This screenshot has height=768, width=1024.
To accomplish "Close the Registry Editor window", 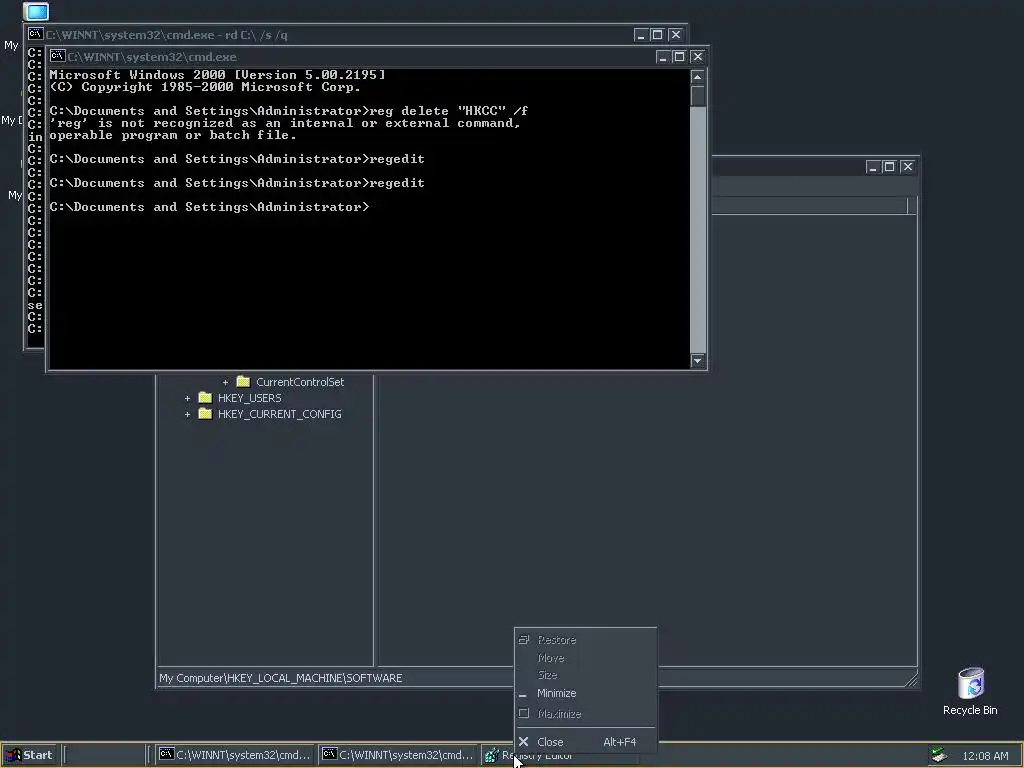I will coord(907,167).
